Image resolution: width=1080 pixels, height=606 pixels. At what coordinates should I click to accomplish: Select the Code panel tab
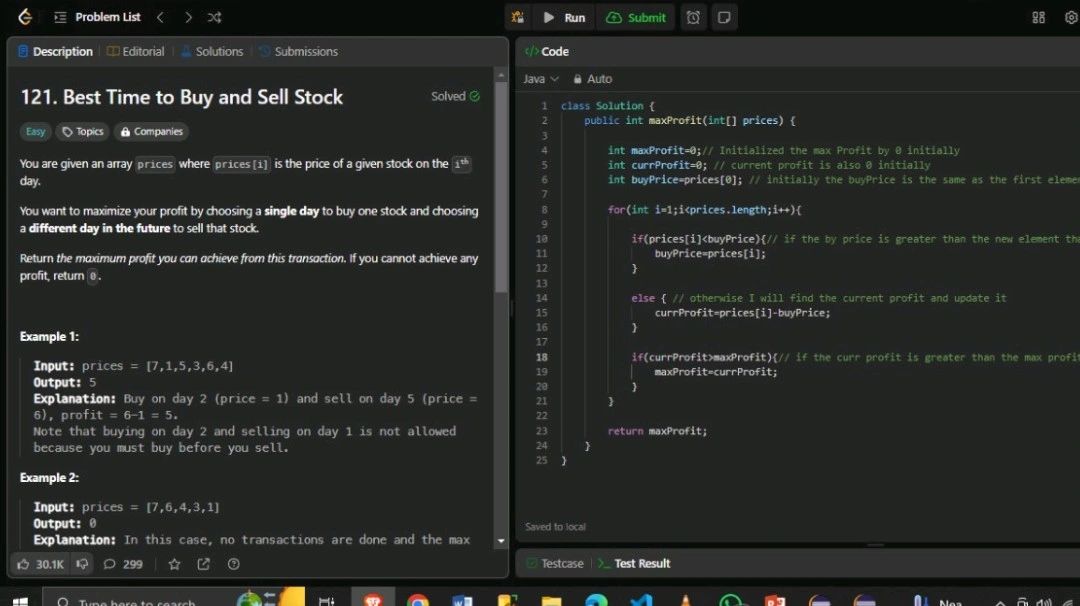pyautogui.click(x=547, y=52)
